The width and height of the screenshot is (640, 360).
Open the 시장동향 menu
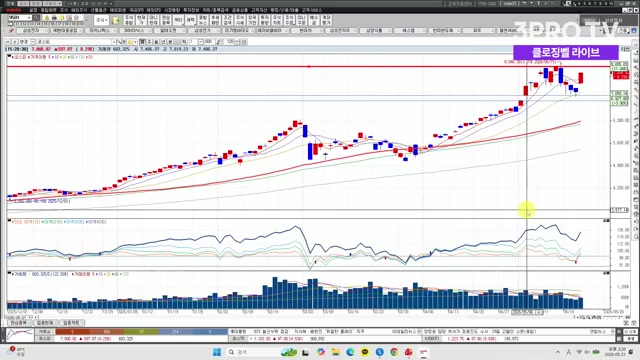[x=172, y=10]
